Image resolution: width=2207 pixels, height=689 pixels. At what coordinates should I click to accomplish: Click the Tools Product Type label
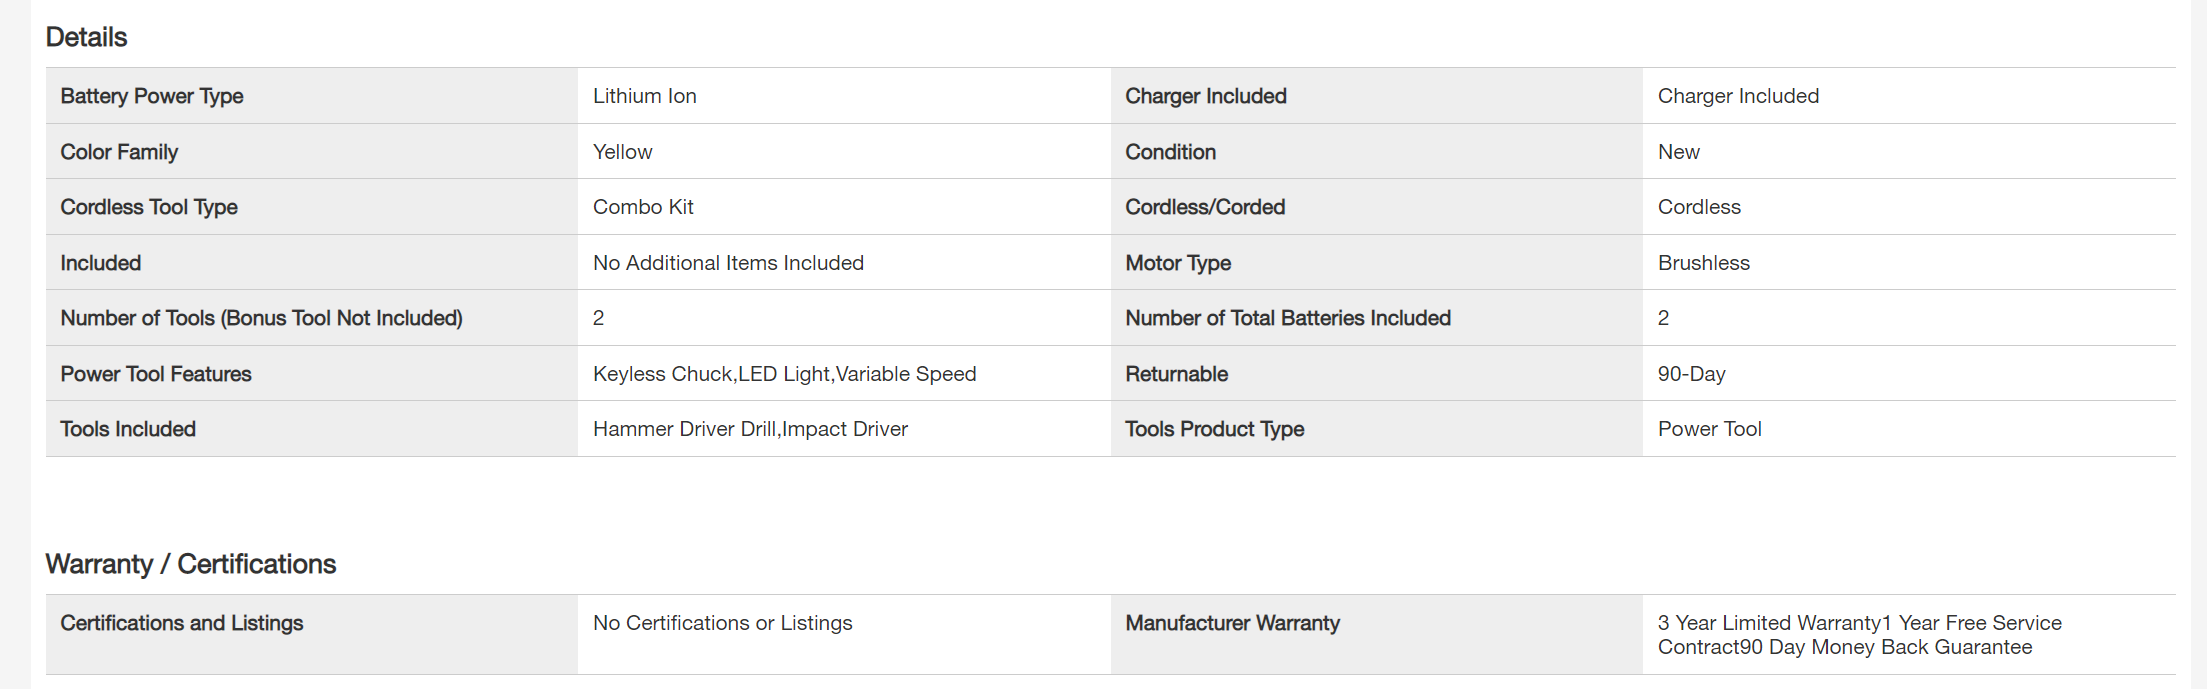tap(1215, 429)
